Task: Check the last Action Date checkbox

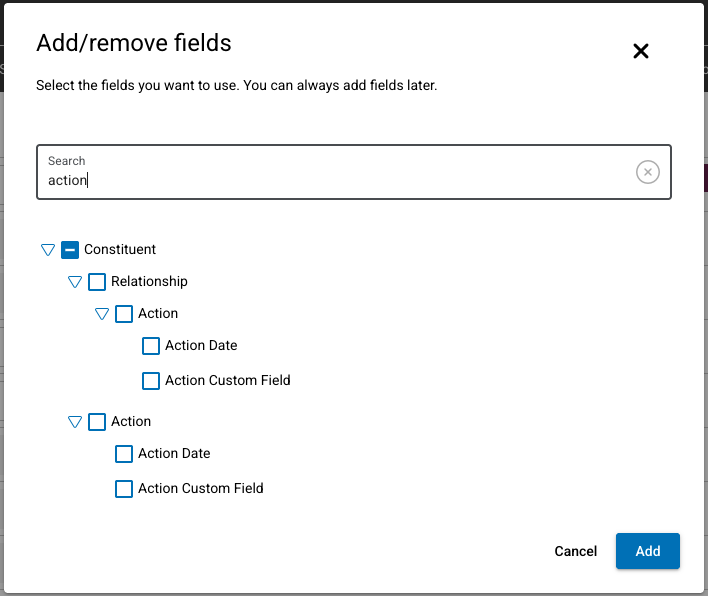Action: coord(124,454)
